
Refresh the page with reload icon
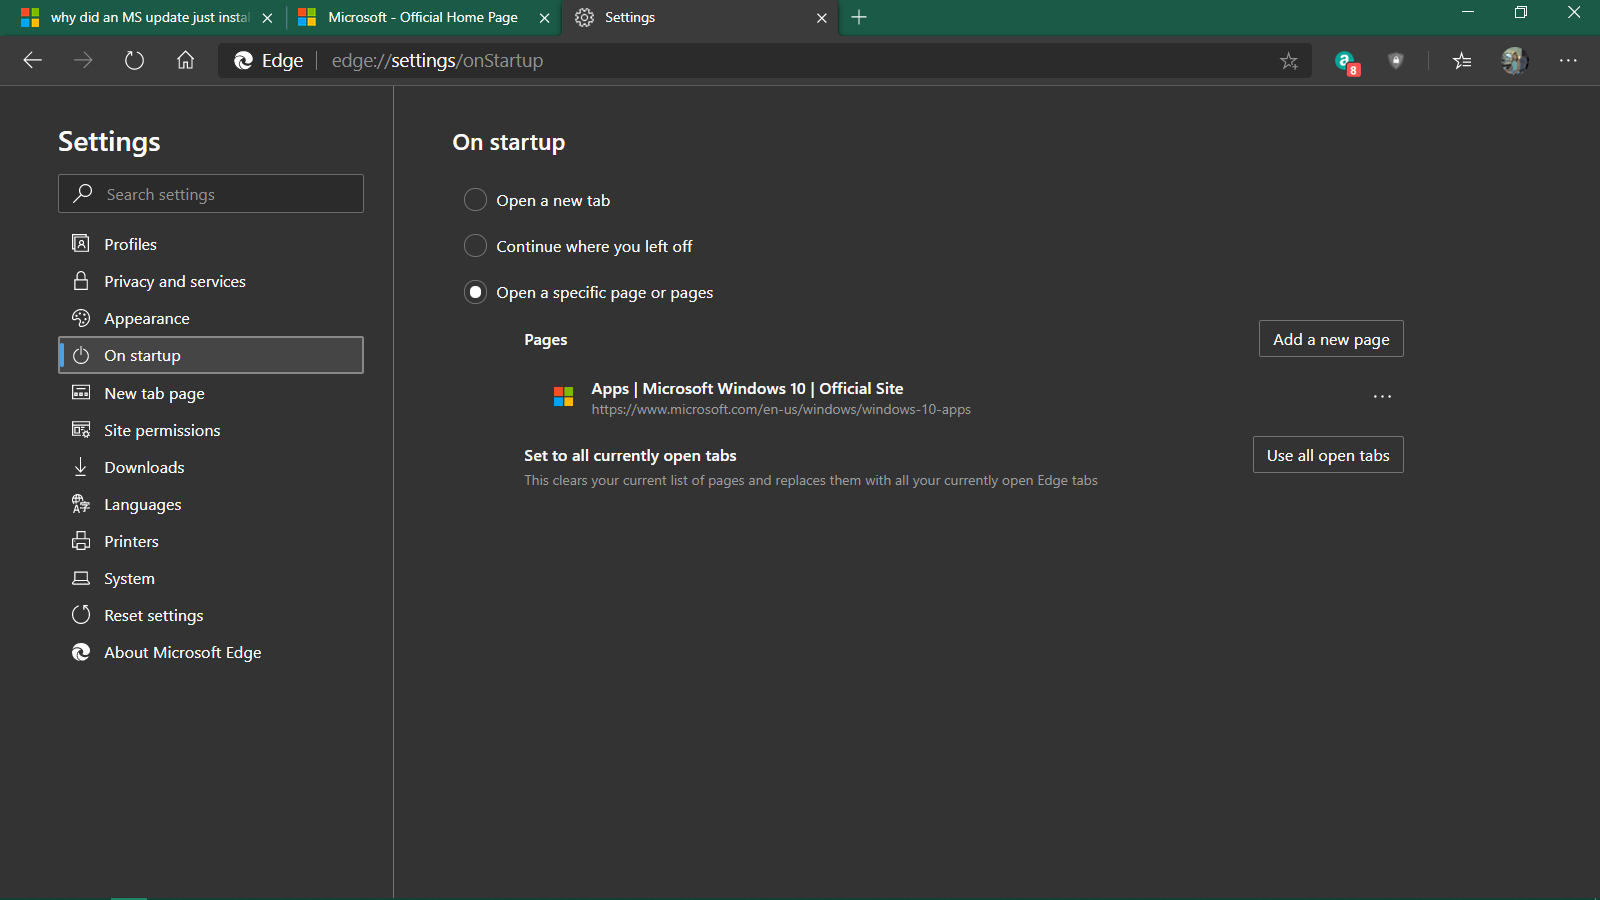(x=134, y=61)
